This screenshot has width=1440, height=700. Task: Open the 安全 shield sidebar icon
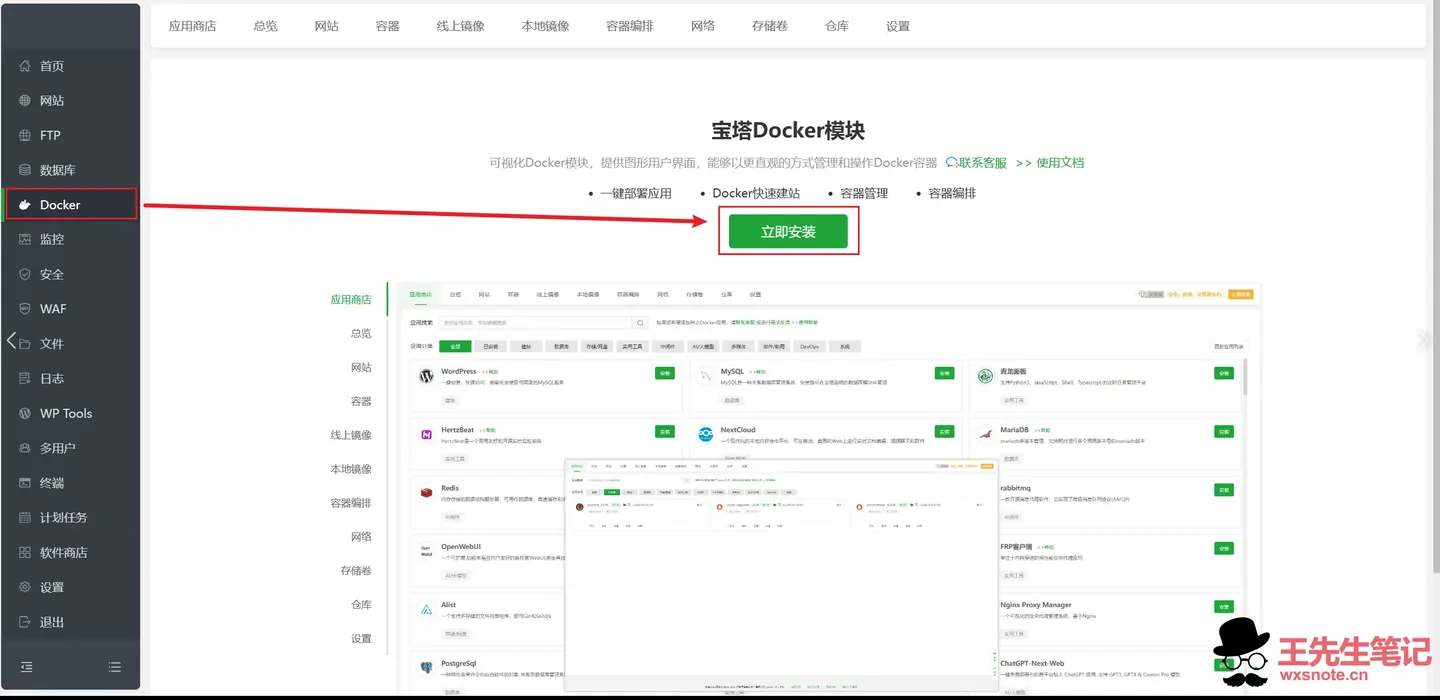point(25,274)
